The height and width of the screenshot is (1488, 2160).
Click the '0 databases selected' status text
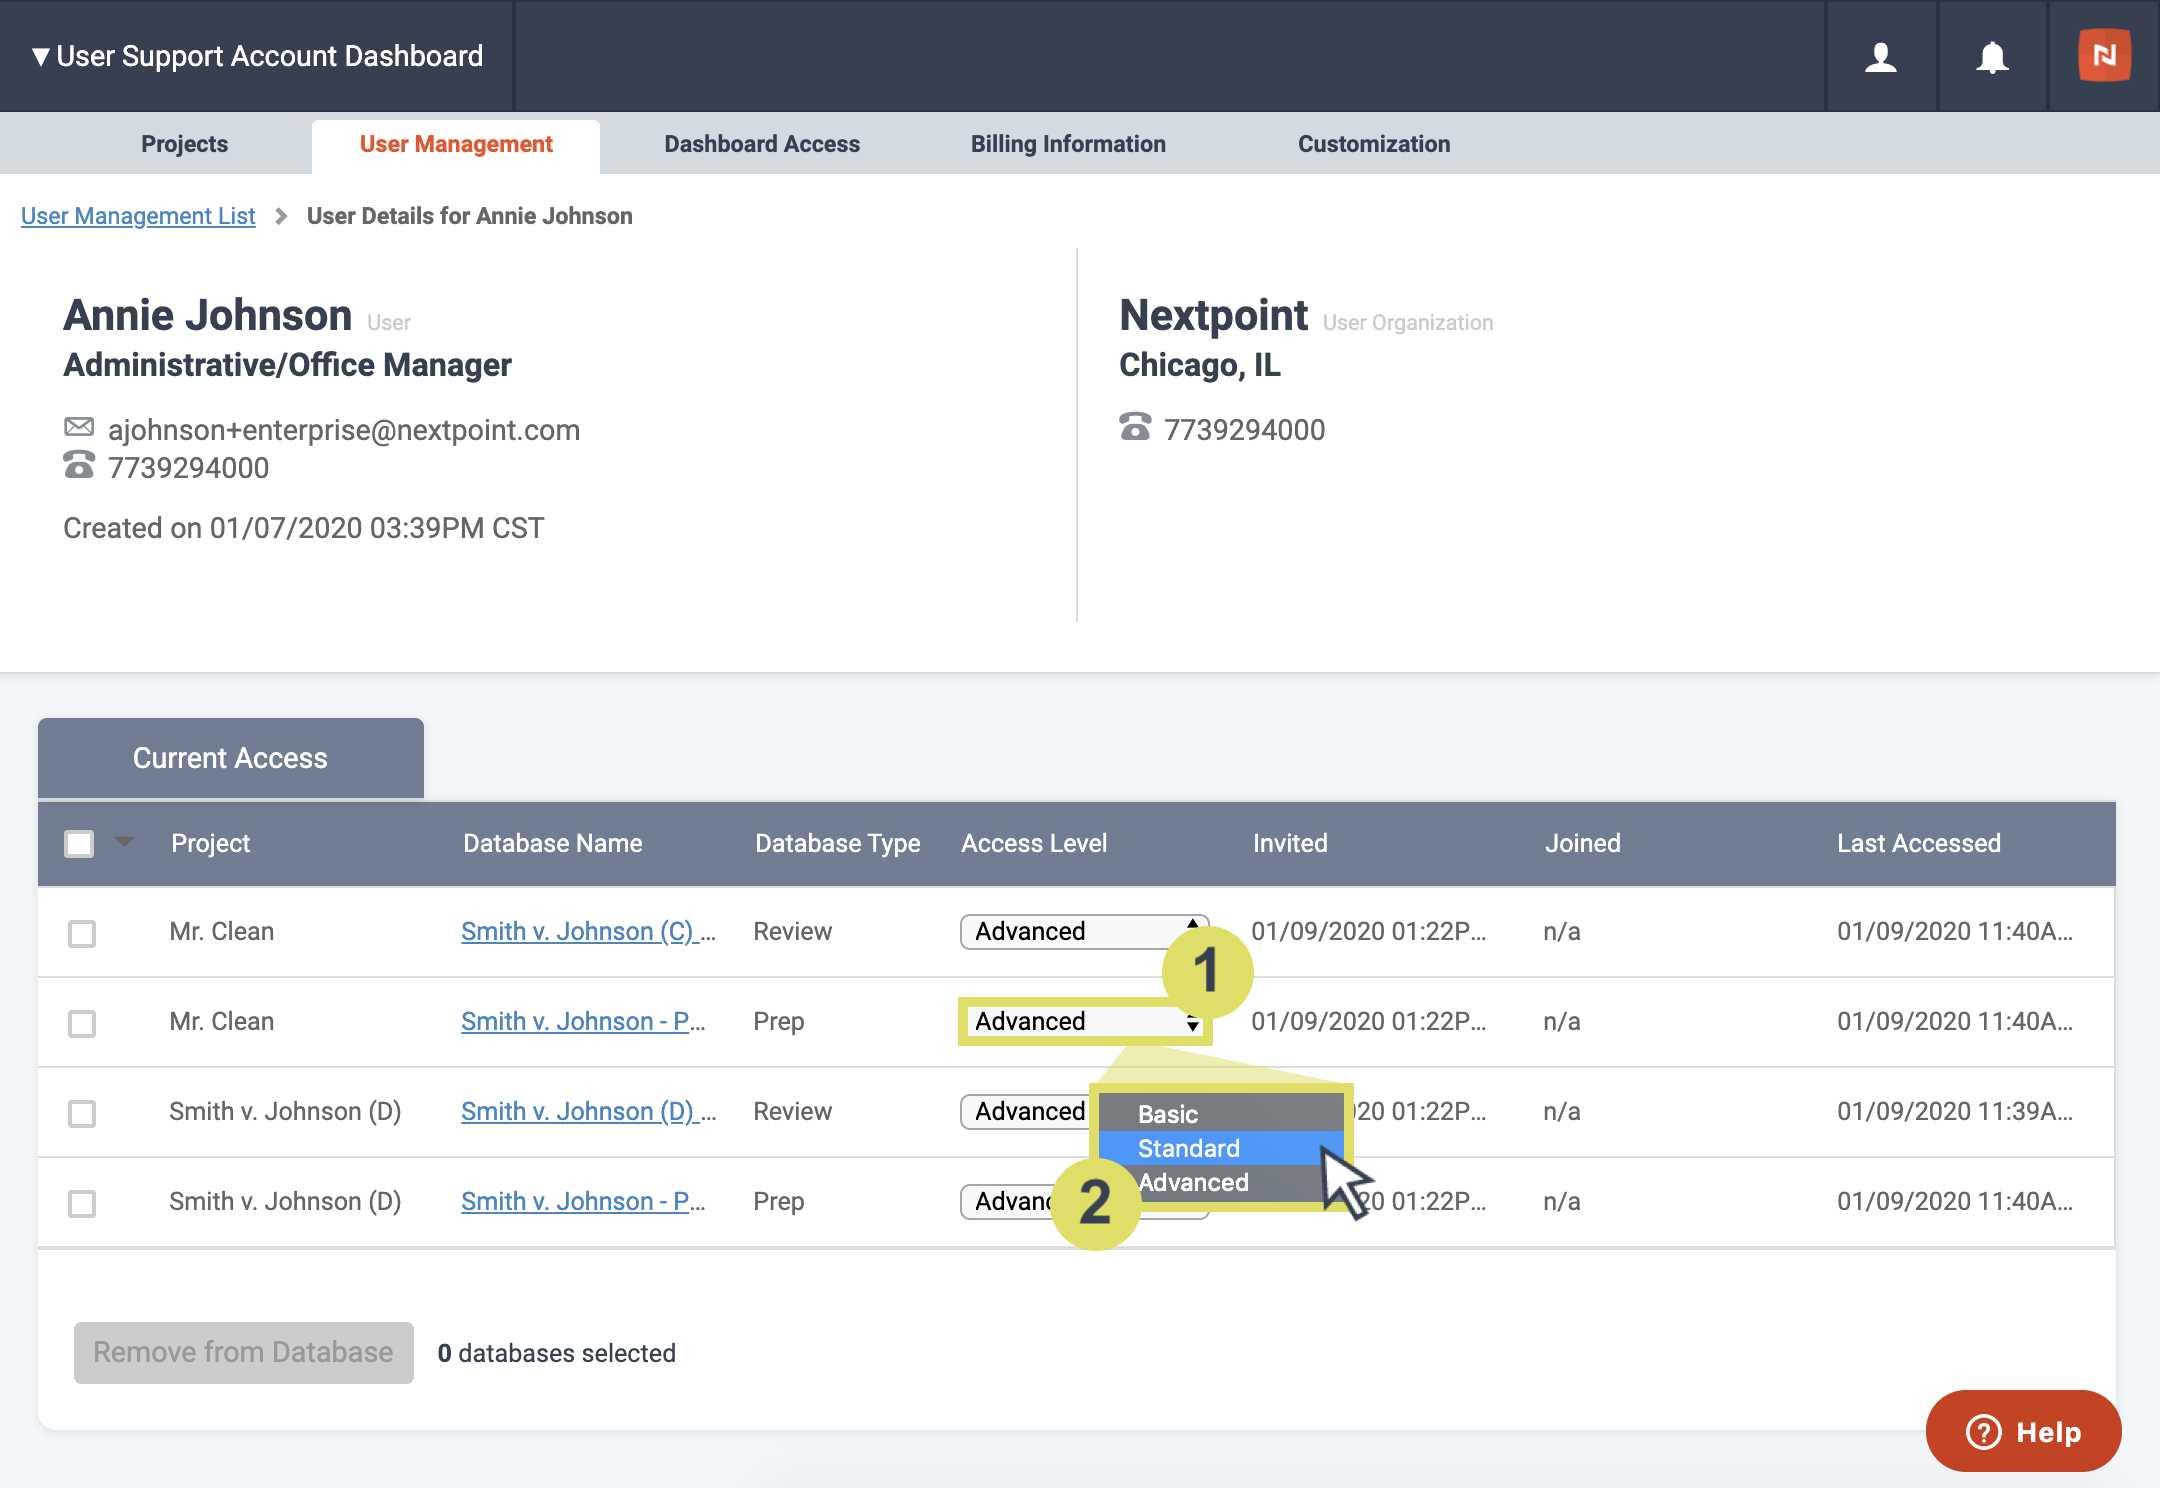click(557, 1353)
